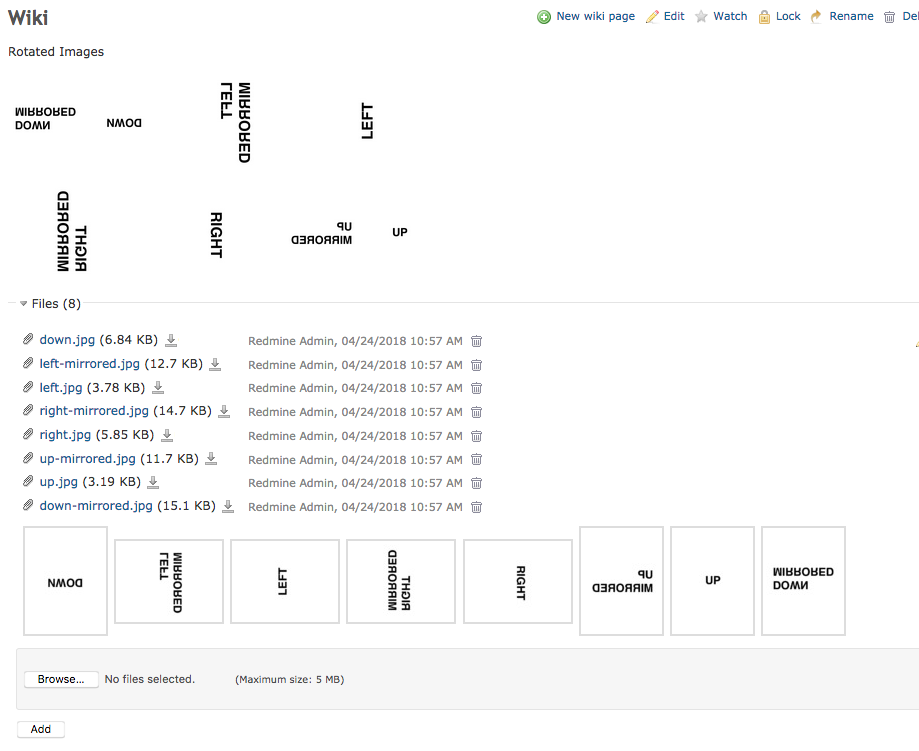Open the left-mirrored.jpg file link
Image resolution: width=919 pixels, height=751 pixels.
[x=90, y=364]
